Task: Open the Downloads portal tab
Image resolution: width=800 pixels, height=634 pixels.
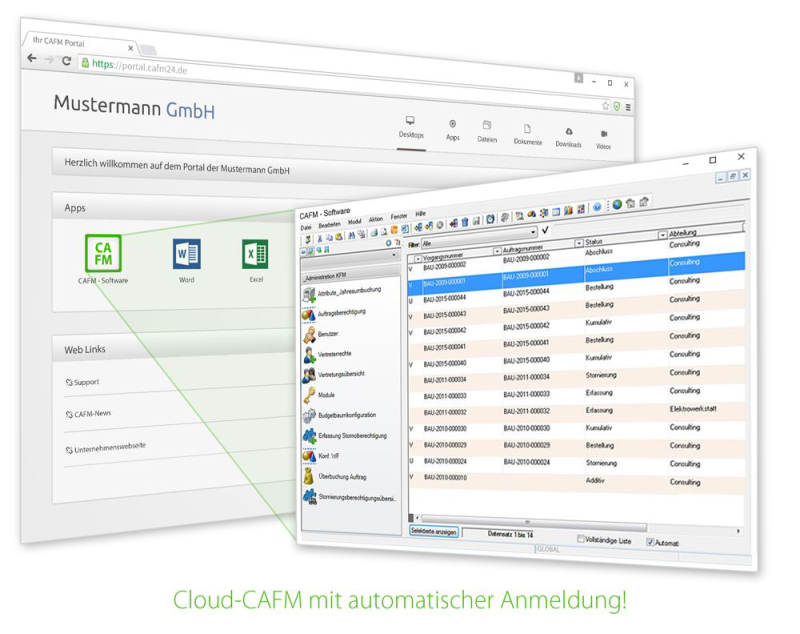Action: tap(568, 138)
